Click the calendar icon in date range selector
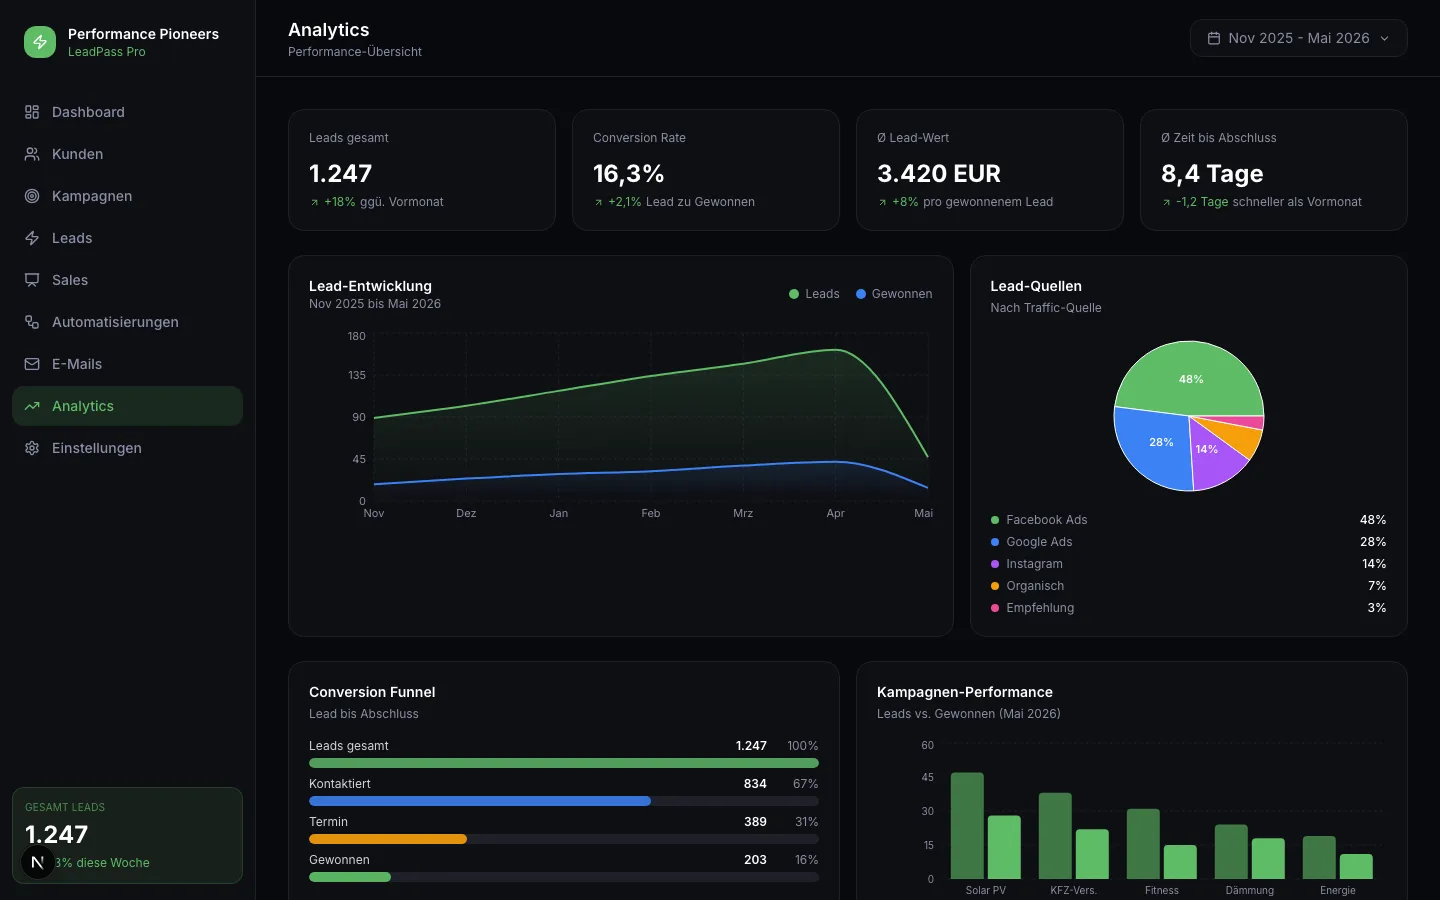The height and width of the screenshot is (900, 1440). (1214, 38)
